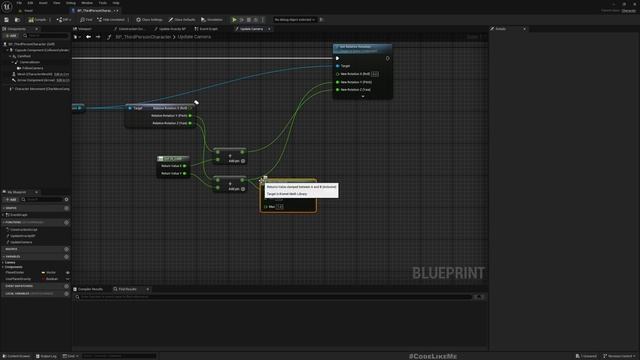Viewport: 640px width, 360px height.
Task: Close the Update Camera tab
Action: tap(269, 29)
